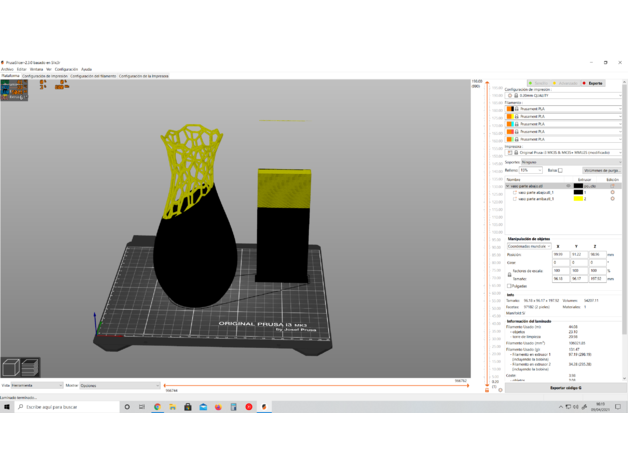Viewport: 628px width, 472px height.
Task: Toggle the Borde checkbox
Action: [561, 170]
